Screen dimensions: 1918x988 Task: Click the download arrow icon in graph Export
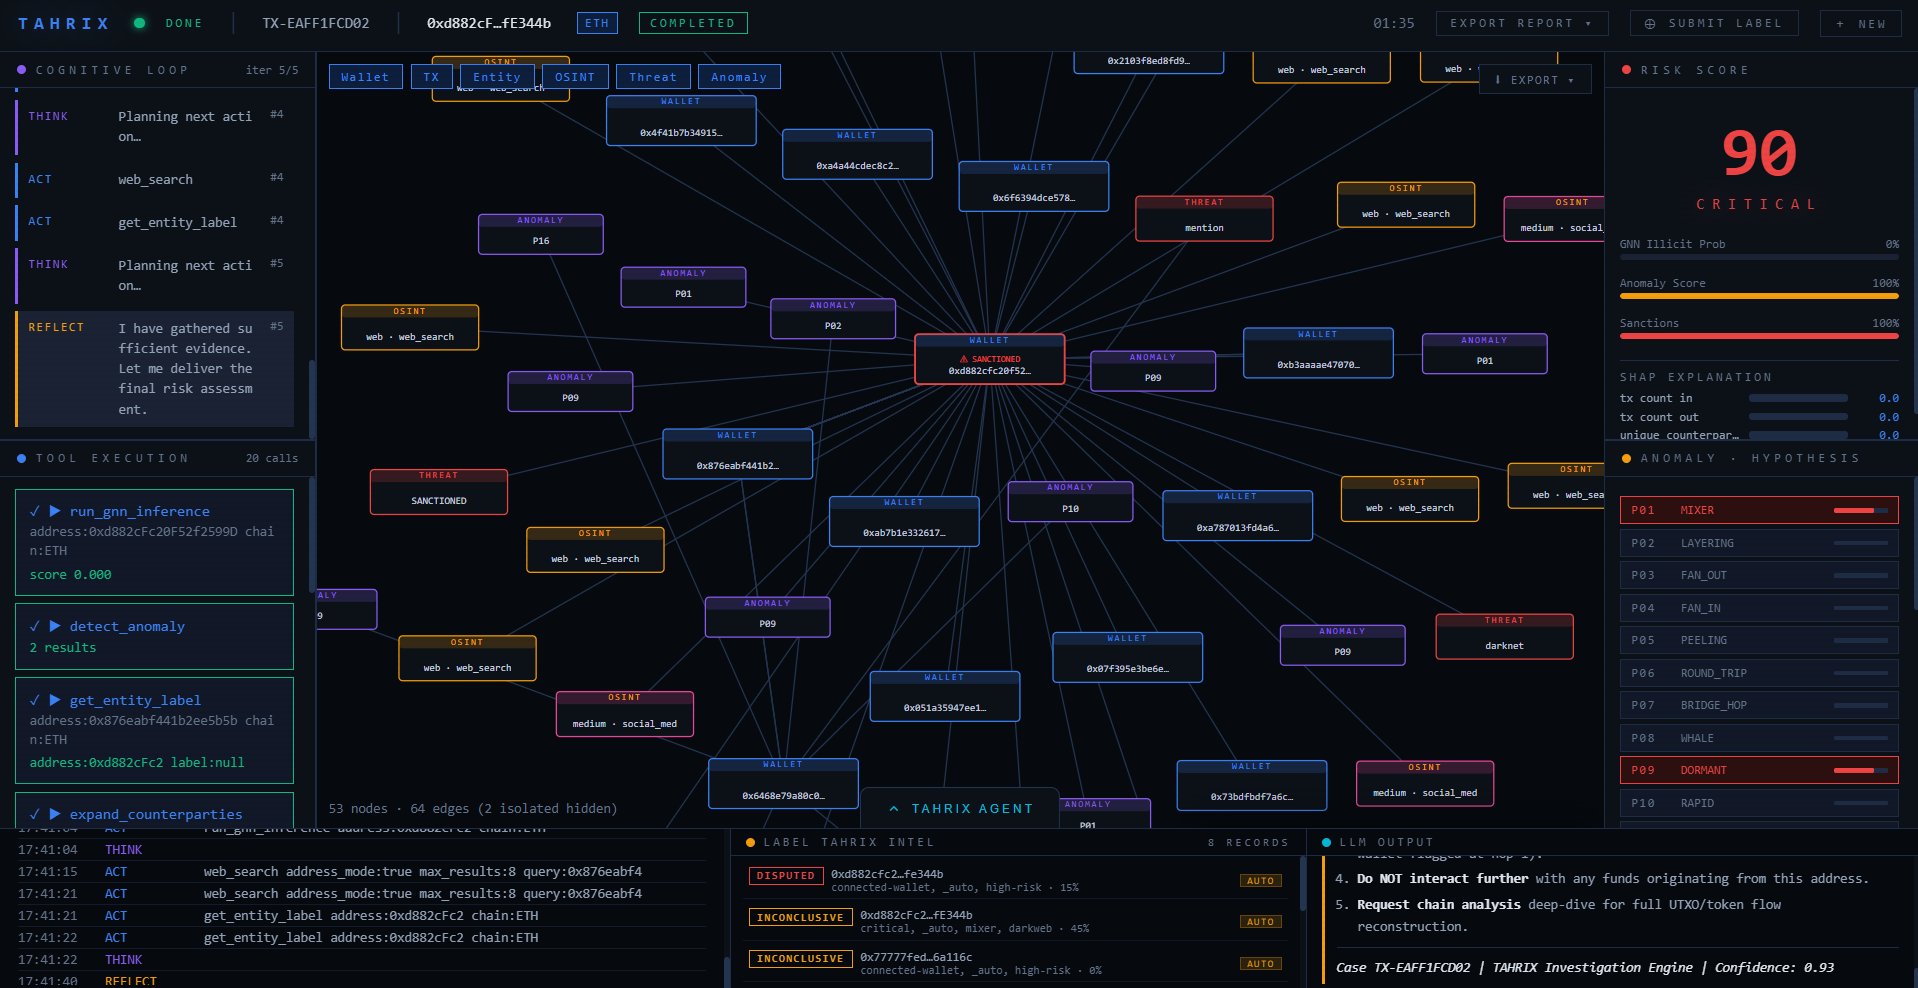tap(1497, 80)
